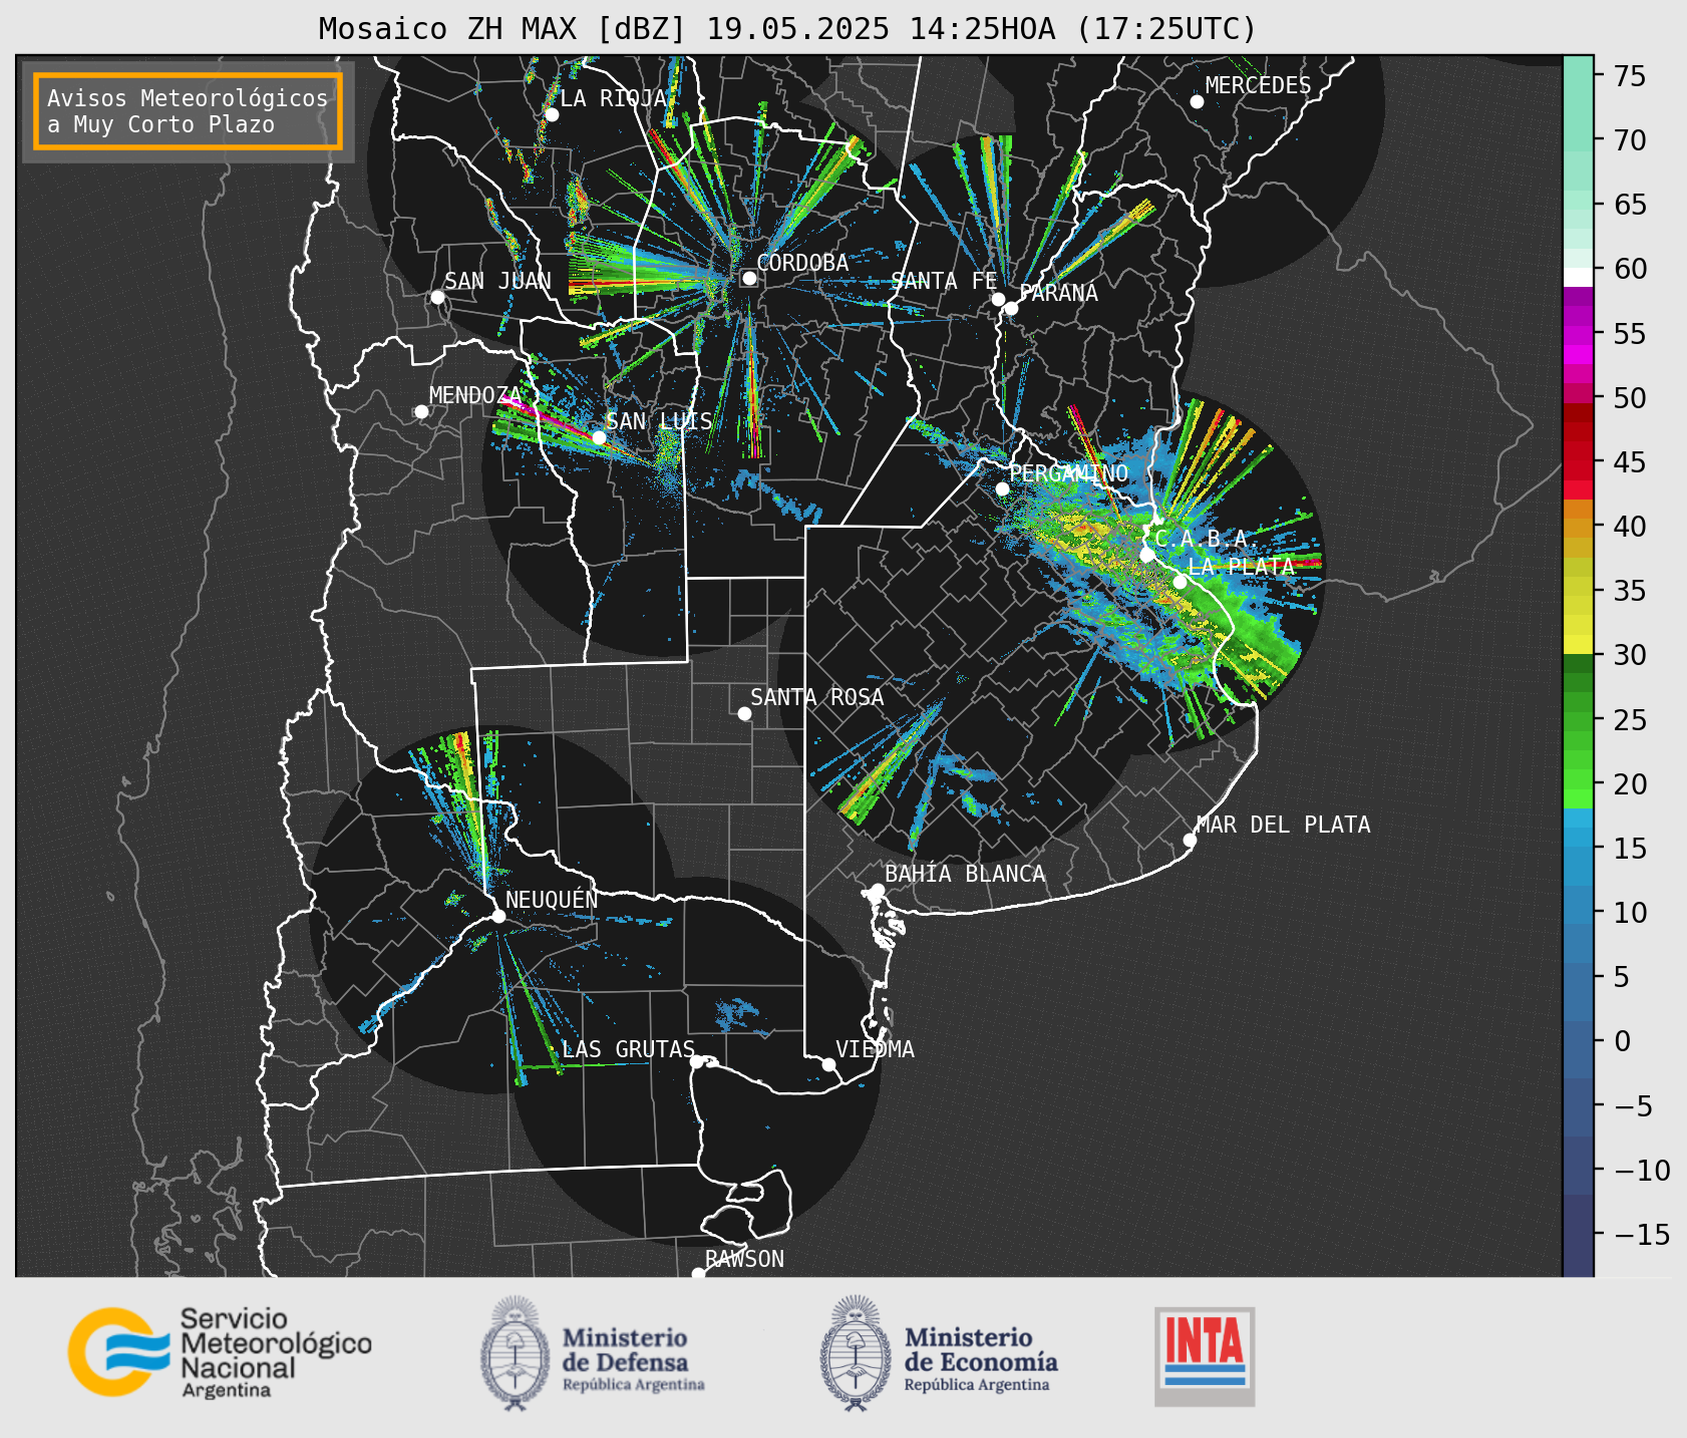Click the BAHÍA BLANCA label text
1687x1438 pixels.
965,874
